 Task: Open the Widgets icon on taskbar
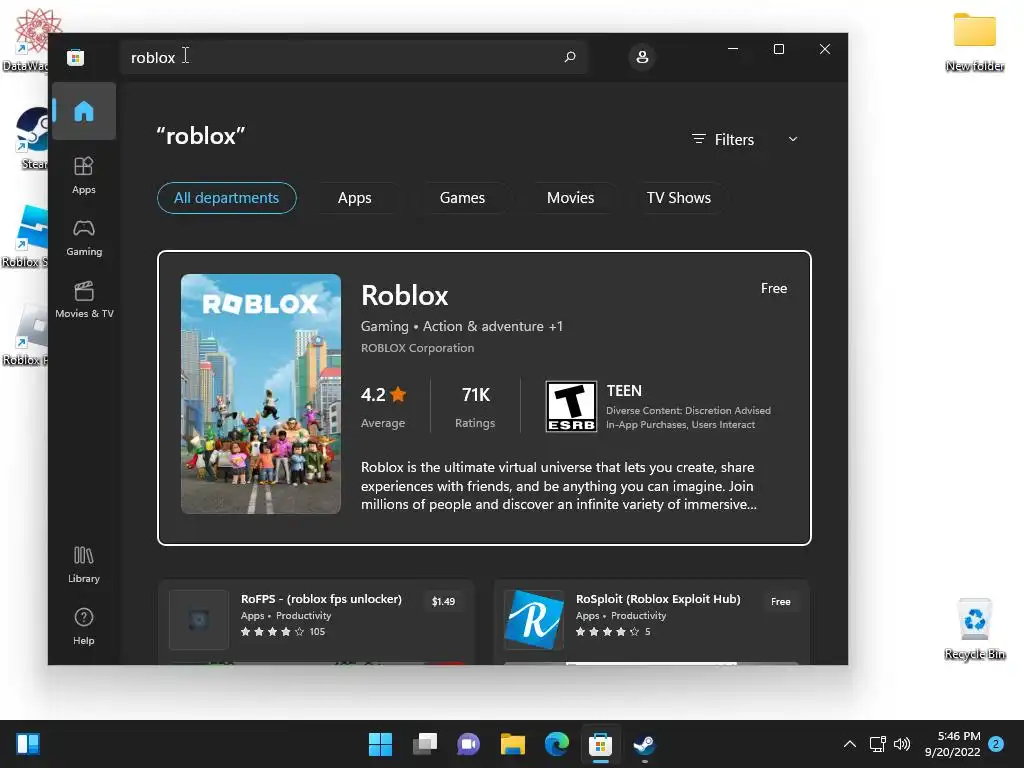(x=28, y=744)
